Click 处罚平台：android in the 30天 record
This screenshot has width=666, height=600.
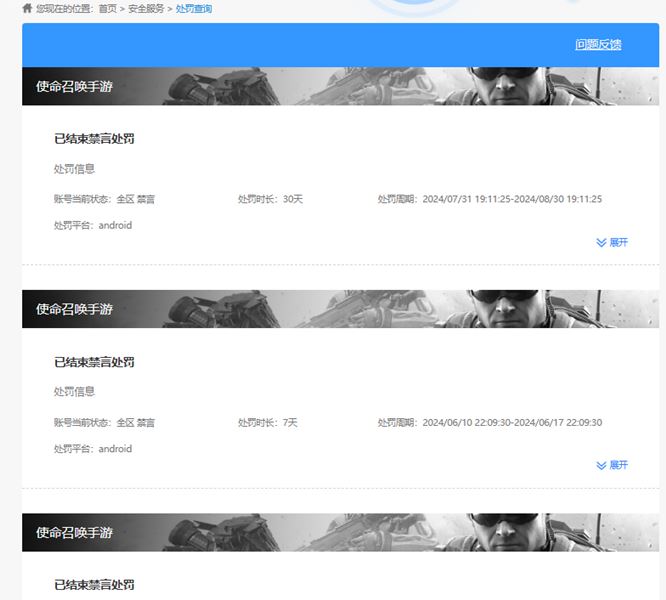[x=93, y=225]
